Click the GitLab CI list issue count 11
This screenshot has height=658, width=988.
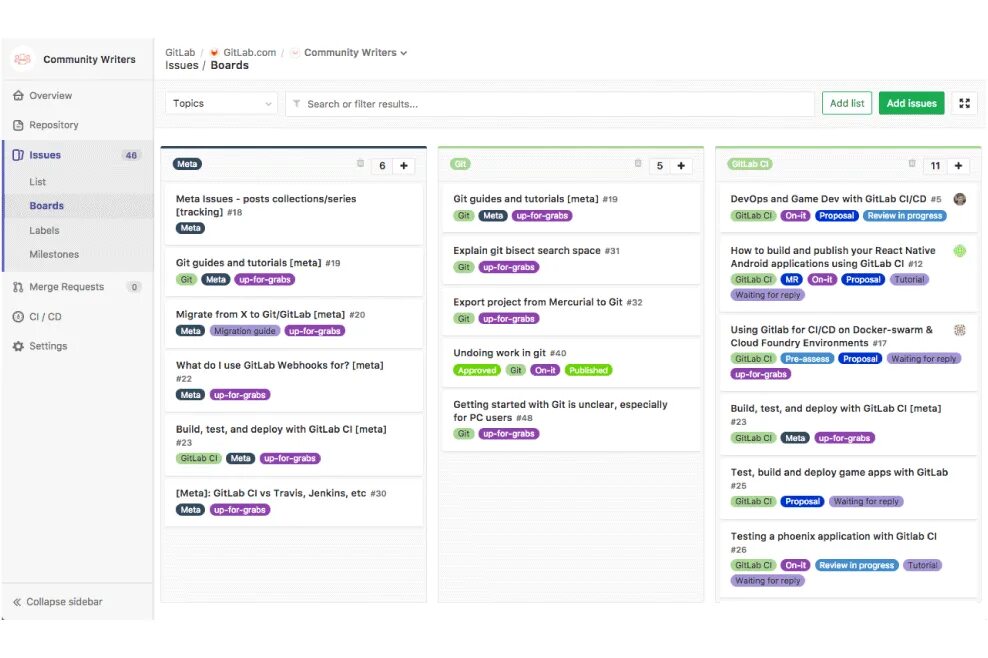935,166
